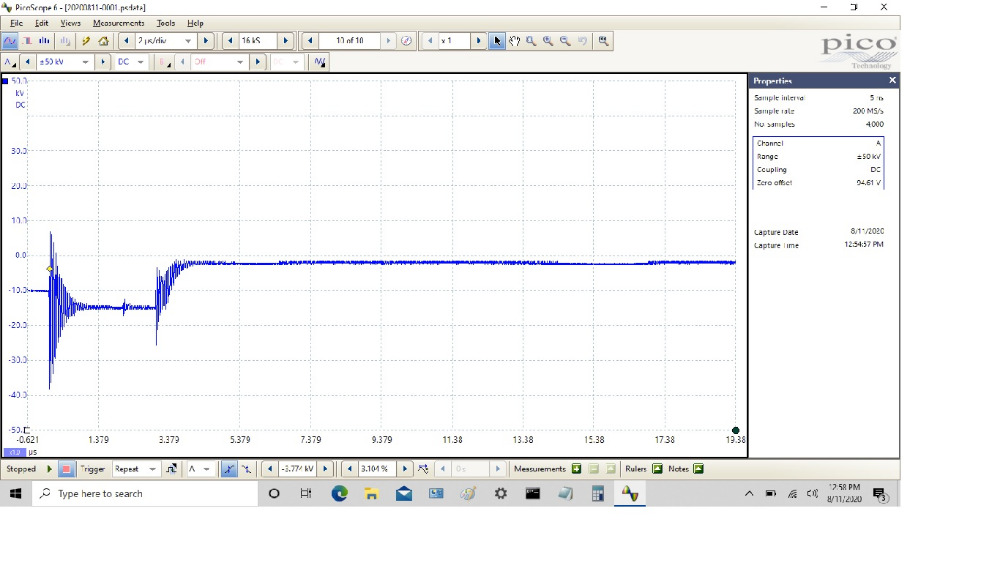This screenshot has height=562, width=1000.
Task: Open trigger source channel A dropdown
Action: [207, 469]
